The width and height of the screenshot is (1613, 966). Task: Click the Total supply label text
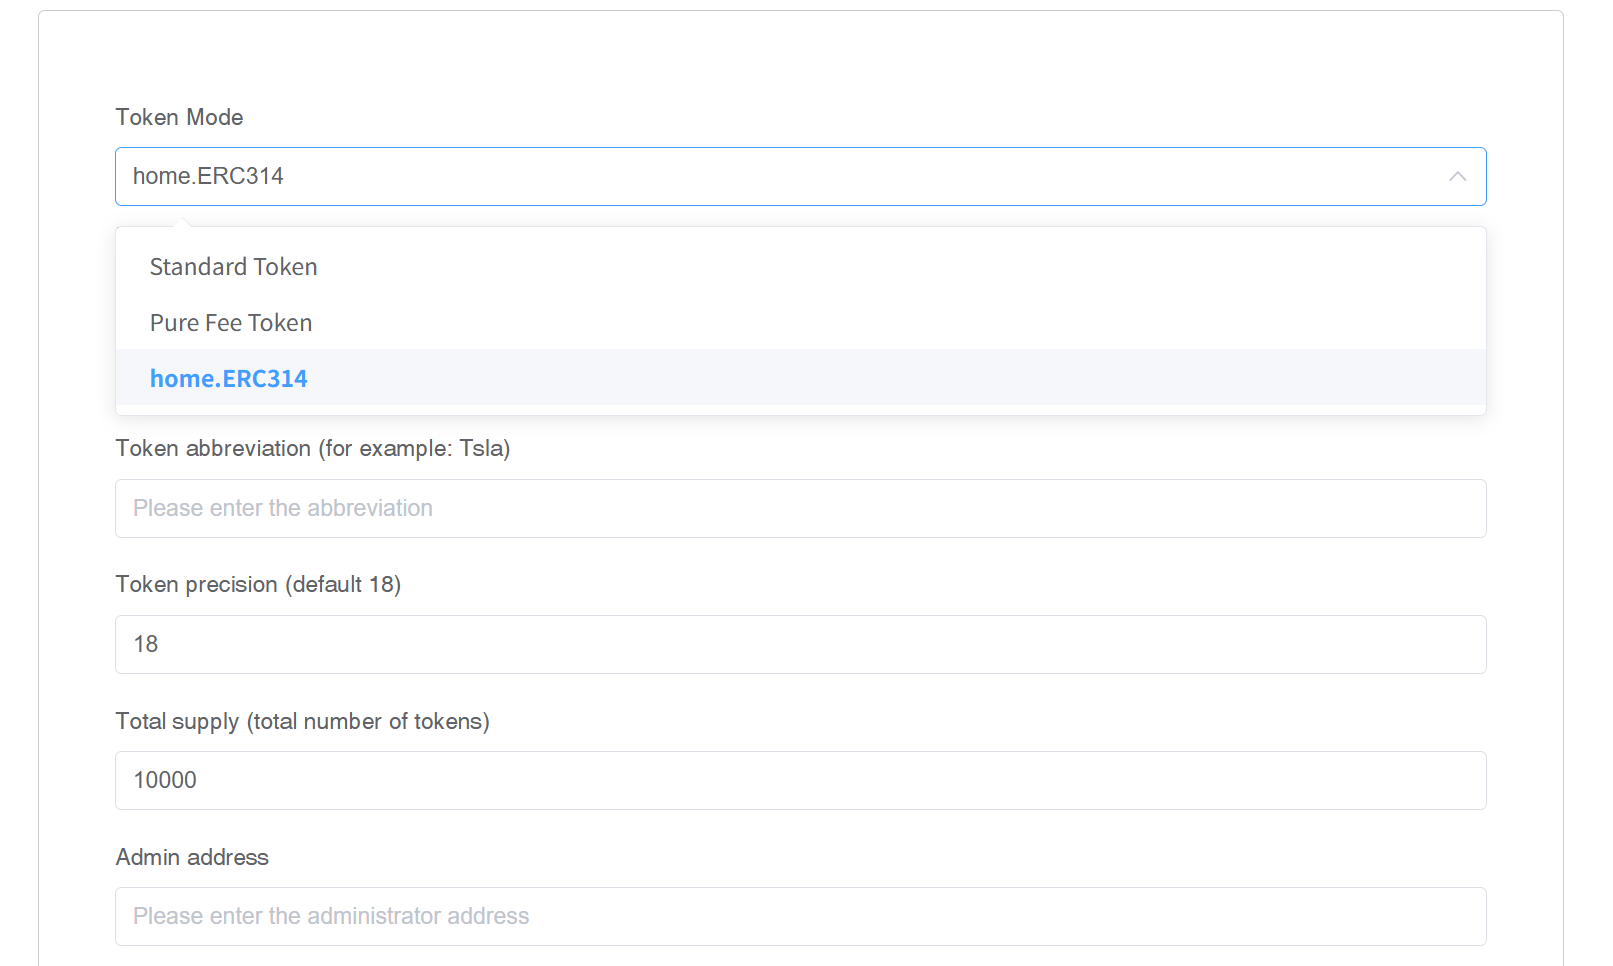(302, 721)
